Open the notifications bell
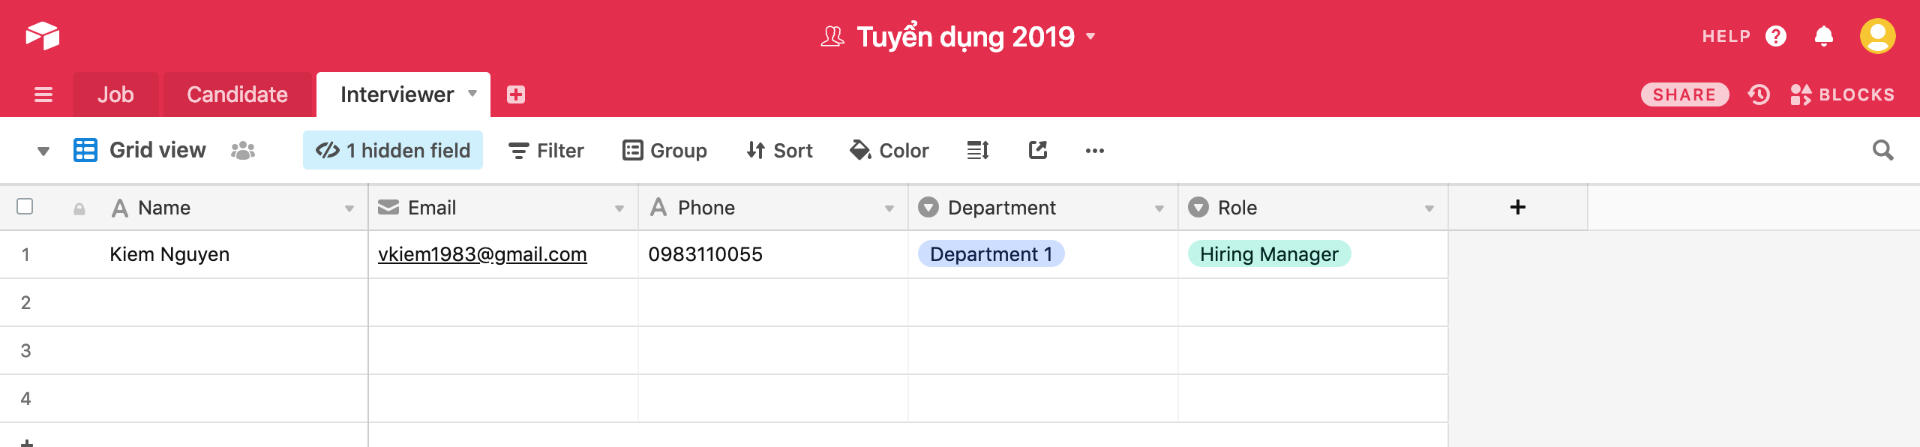 [x=1824, y=37]
